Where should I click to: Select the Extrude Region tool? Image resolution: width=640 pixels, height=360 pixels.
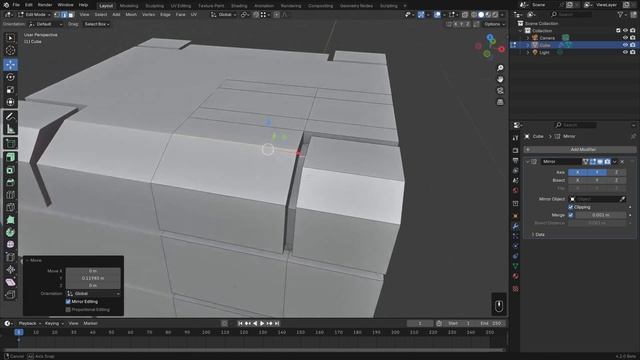10,157
